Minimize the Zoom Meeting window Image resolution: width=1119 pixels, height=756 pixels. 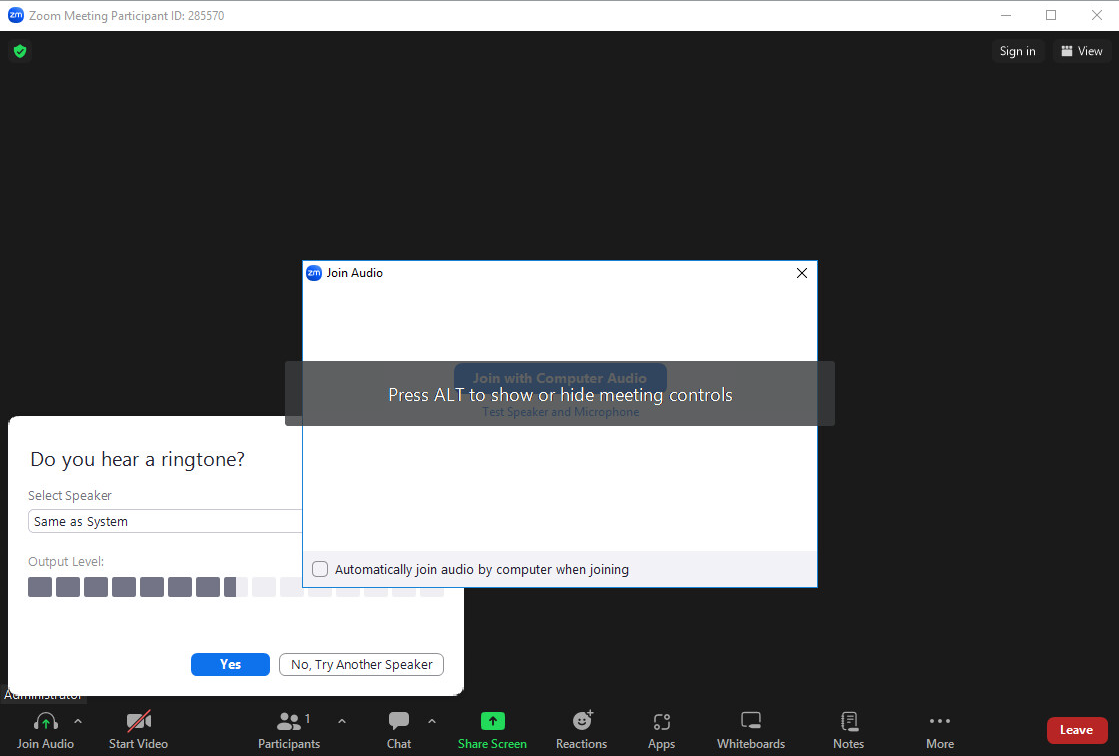[x=1006, y=15]
